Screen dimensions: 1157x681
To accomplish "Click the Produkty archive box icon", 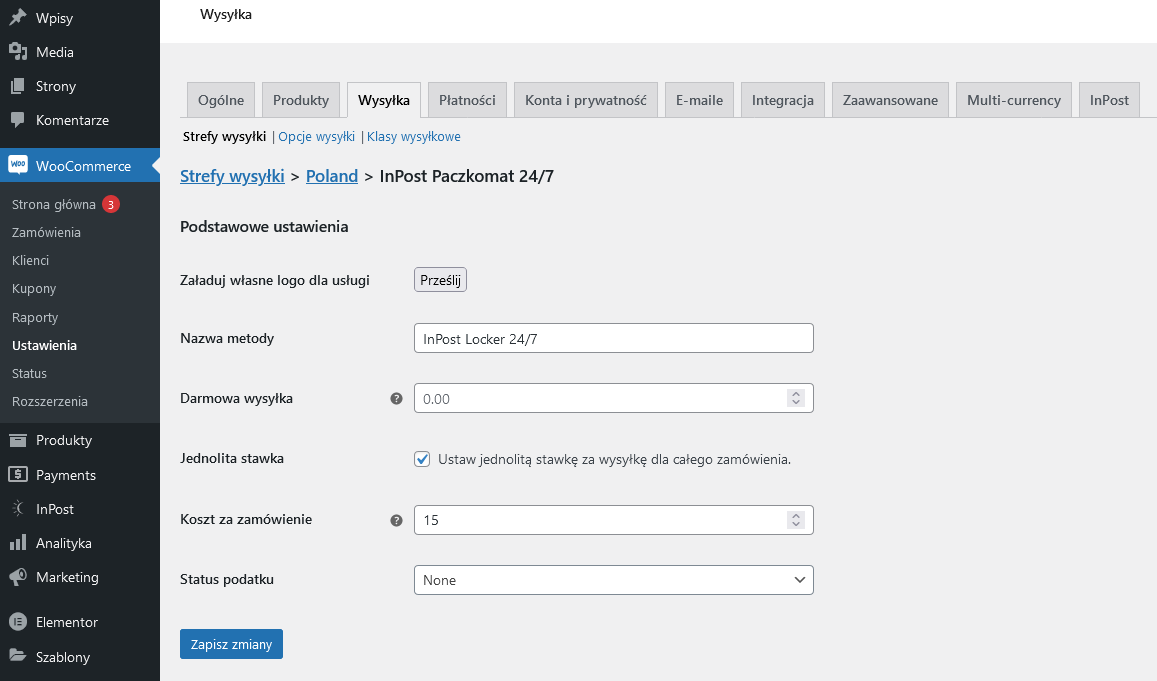I will pos(18,440).
